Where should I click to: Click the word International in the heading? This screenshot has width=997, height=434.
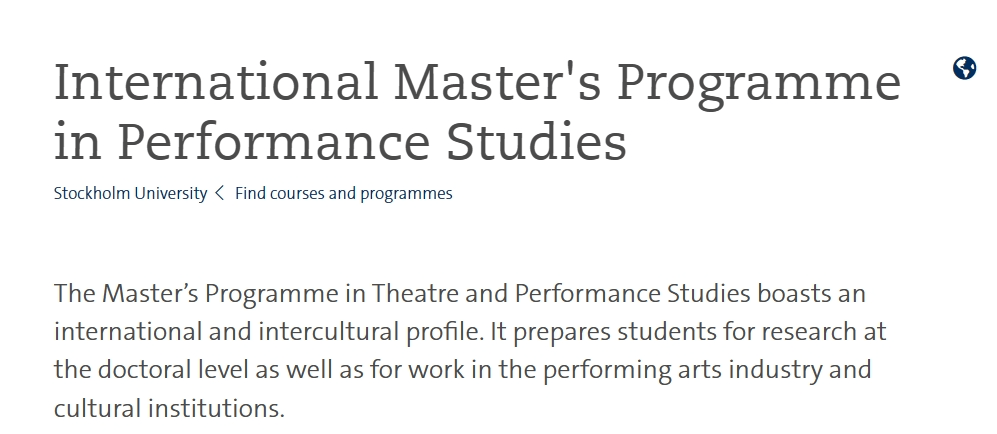coord(216,82)
